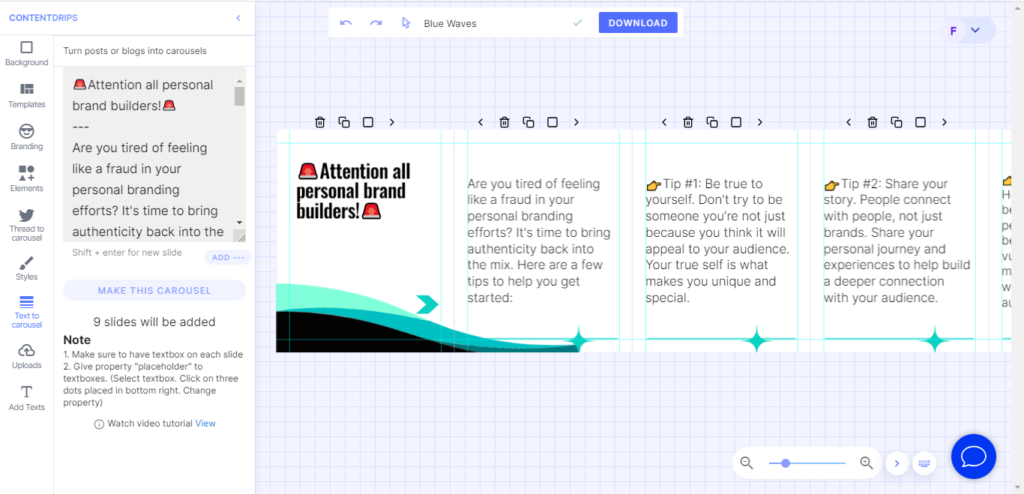Move first slide right with chevron arrow
Viewport: 1024px width, 494px height.
[x=392, y=122]
